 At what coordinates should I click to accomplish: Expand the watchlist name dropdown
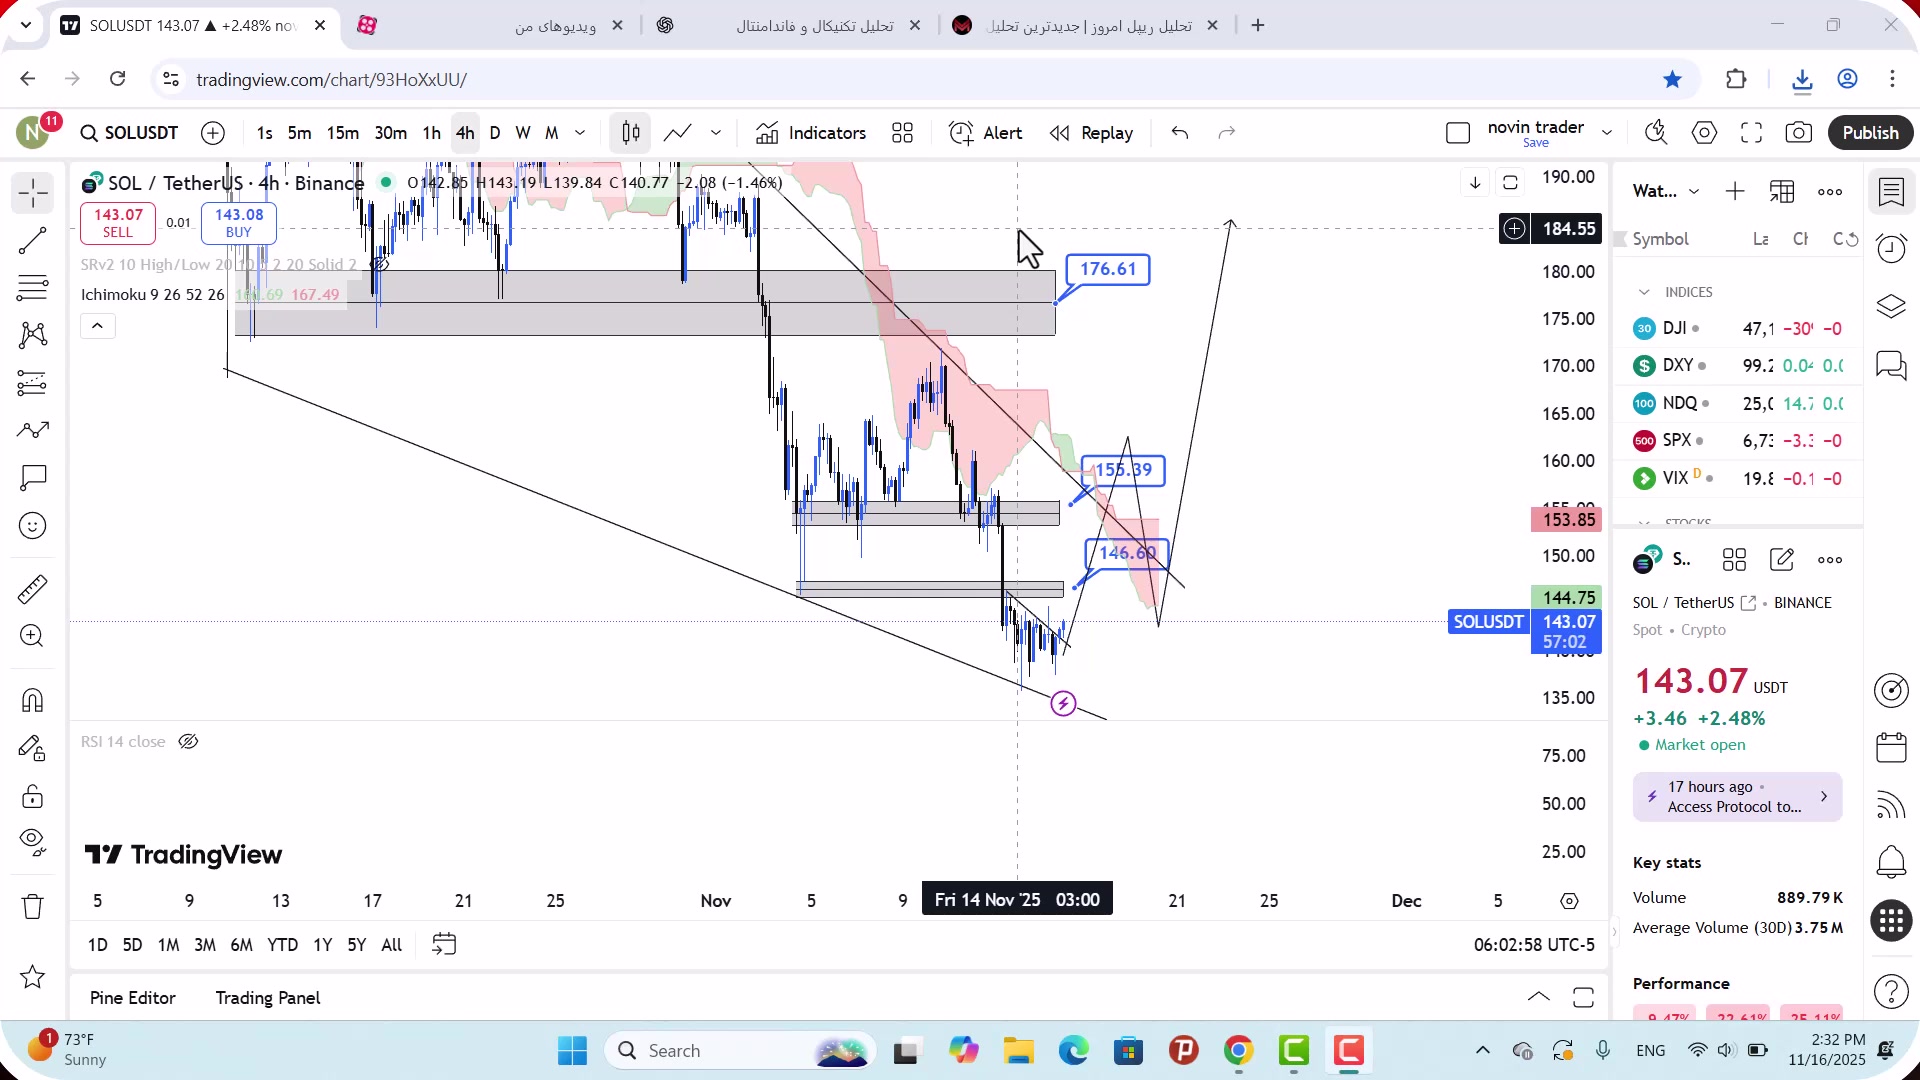[1694, 192]
